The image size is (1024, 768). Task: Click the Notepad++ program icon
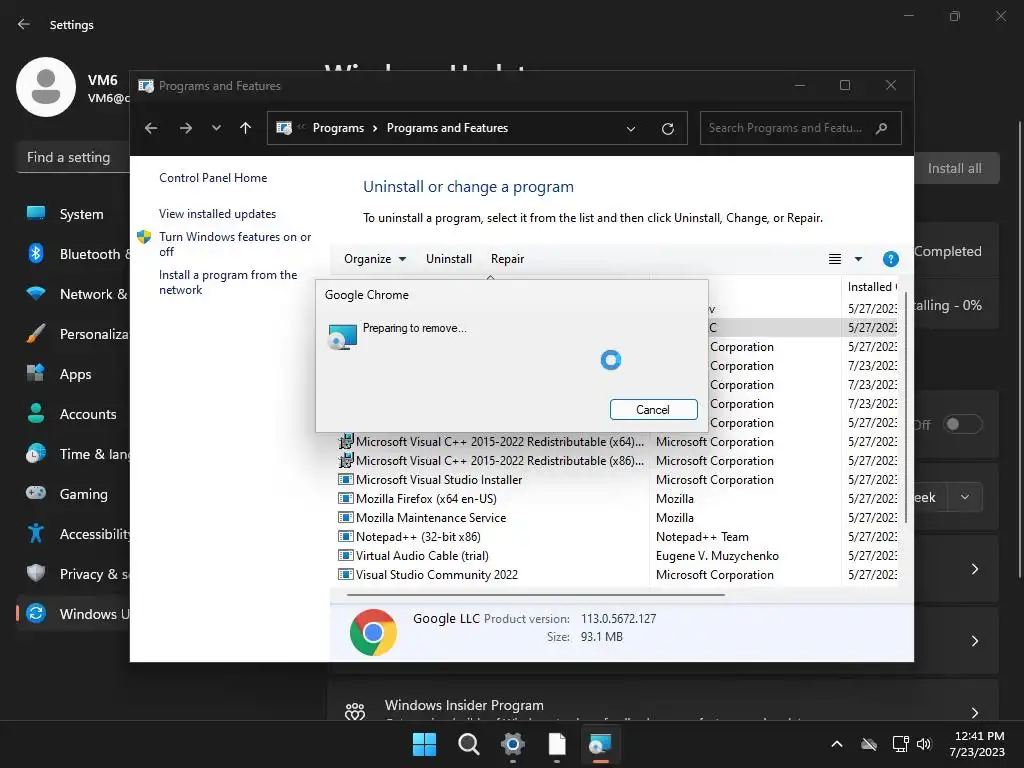pos(345,537)
